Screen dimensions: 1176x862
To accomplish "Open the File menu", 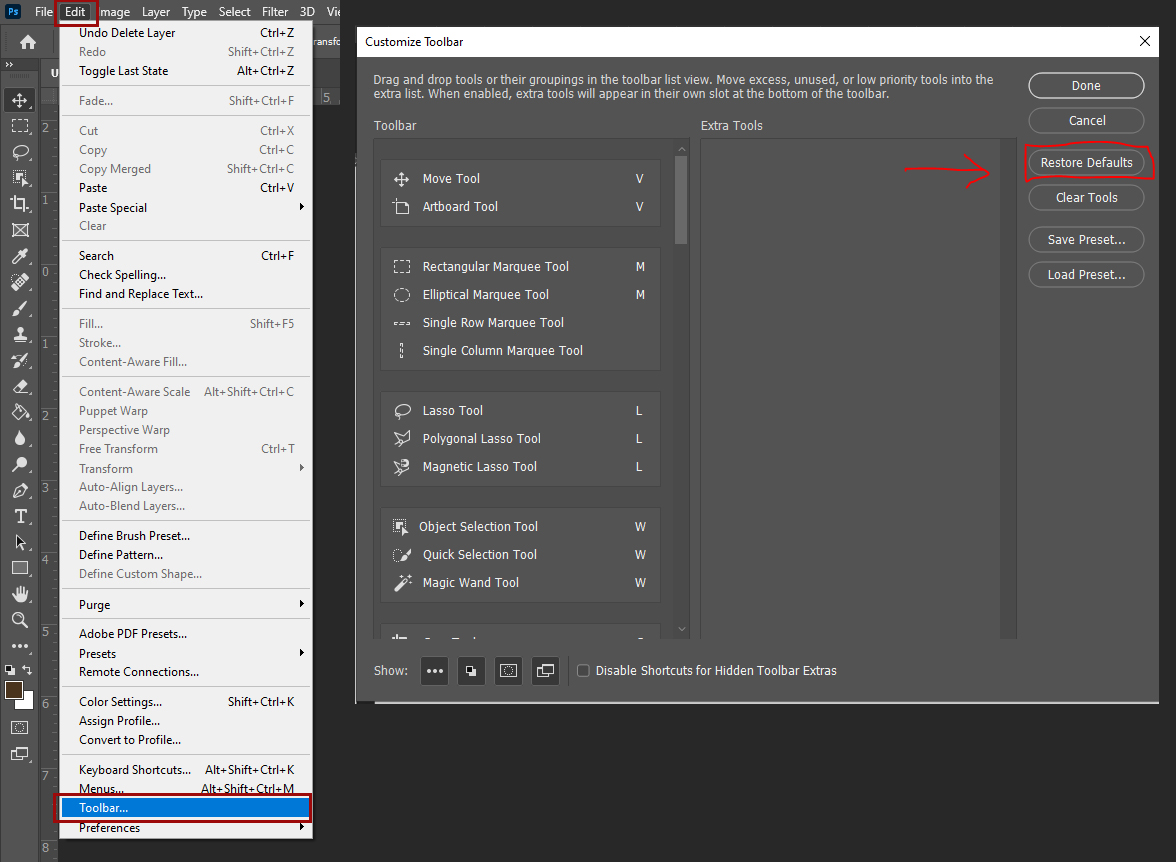I will [x=44, y=12].
